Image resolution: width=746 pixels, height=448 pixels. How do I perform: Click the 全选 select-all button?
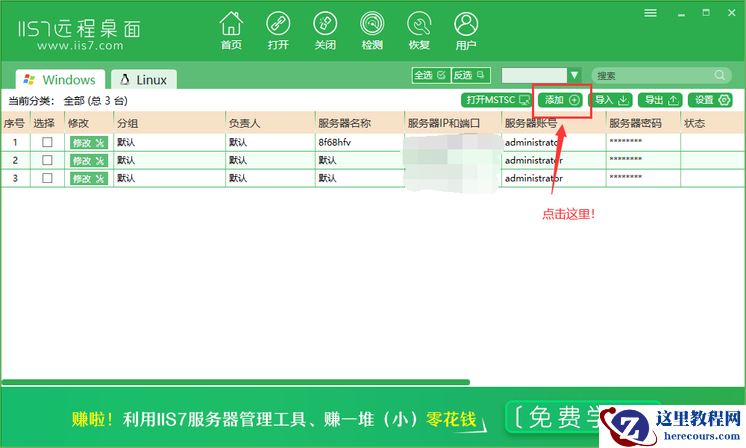click(x=431, y=75)
